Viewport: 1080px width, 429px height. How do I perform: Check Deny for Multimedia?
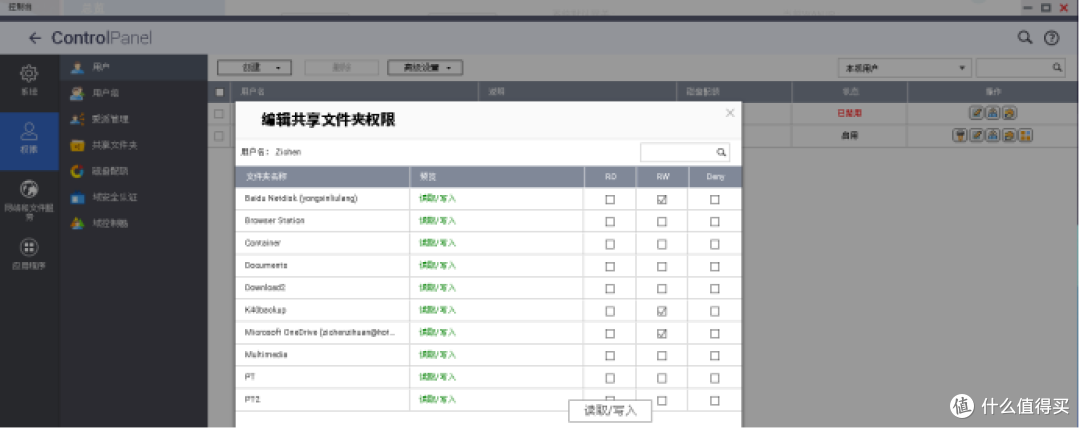tap(715, 356)
